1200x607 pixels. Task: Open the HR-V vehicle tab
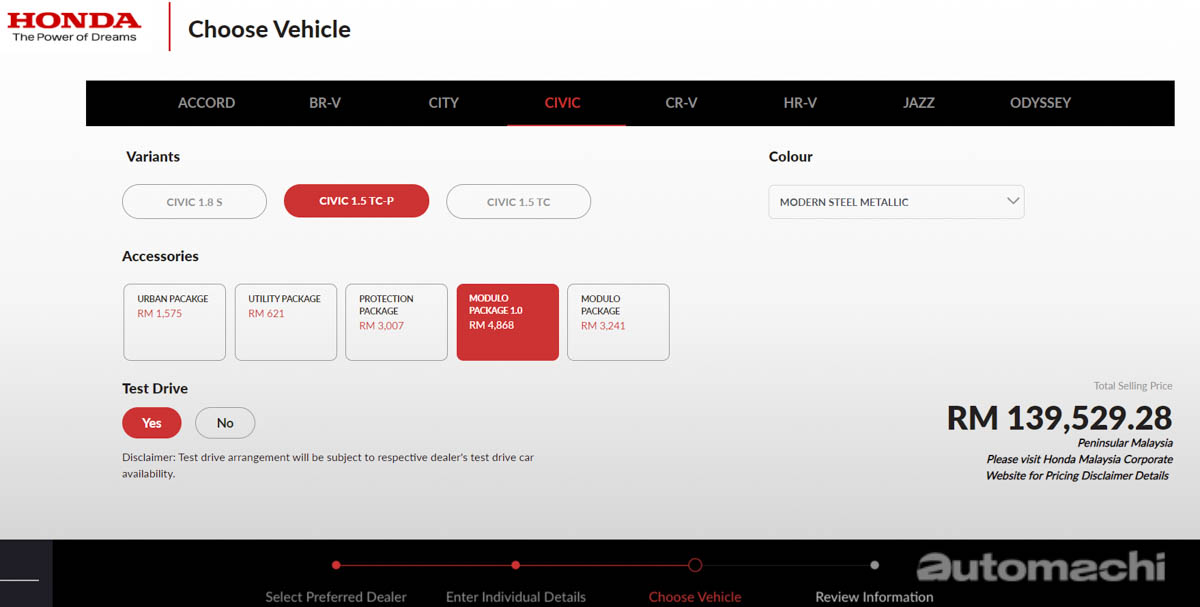[800, 103]
